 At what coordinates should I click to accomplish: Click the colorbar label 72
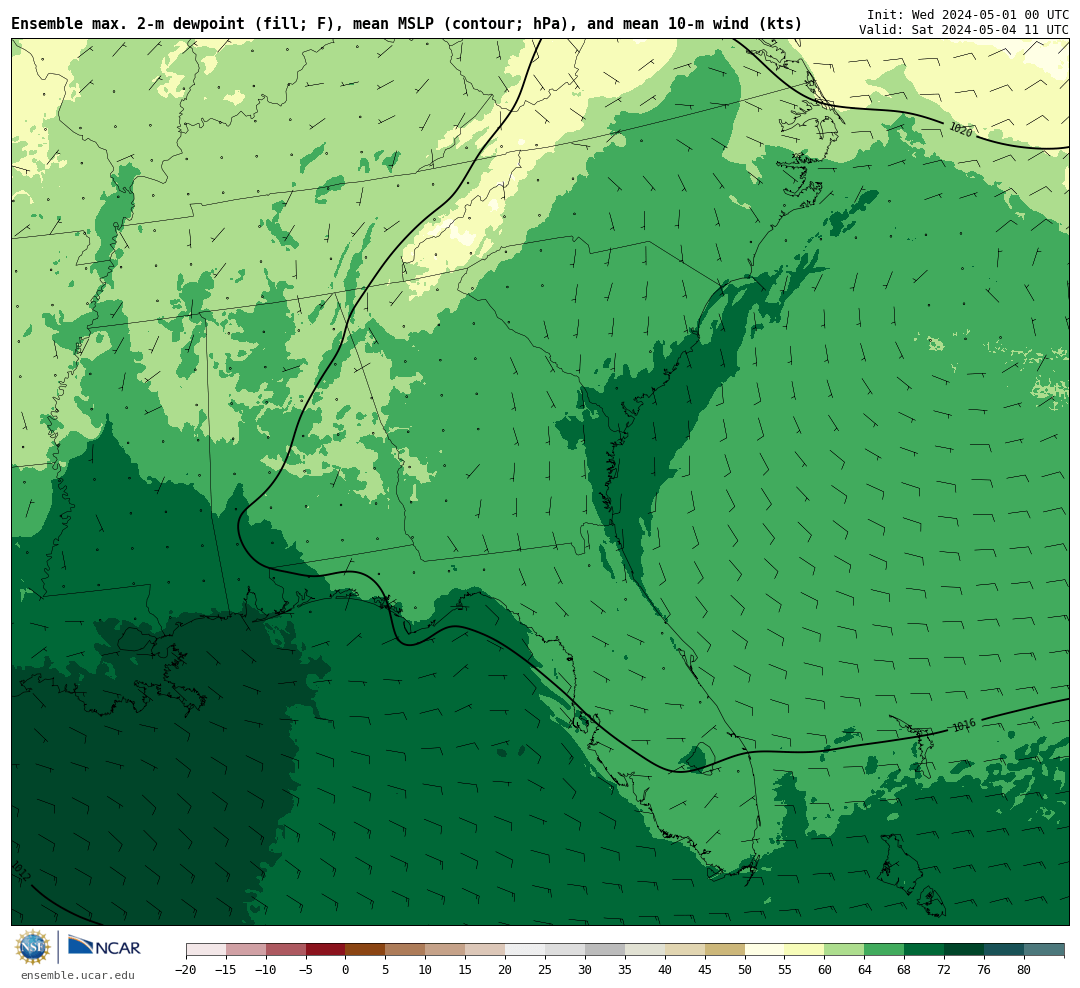[944, 970]
